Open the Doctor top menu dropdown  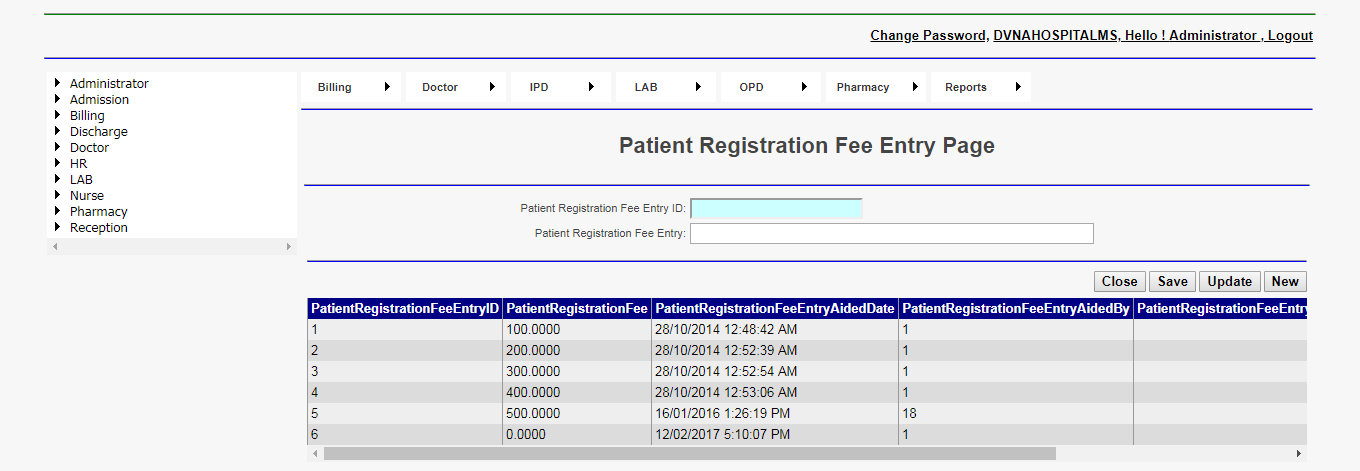(456, 87)
